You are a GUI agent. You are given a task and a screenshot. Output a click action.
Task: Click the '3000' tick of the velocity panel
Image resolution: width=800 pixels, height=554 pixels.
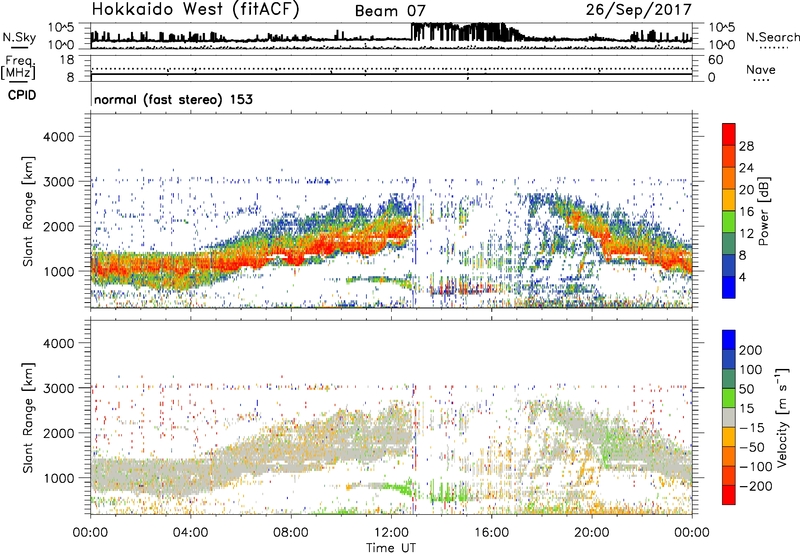point(58,388)
